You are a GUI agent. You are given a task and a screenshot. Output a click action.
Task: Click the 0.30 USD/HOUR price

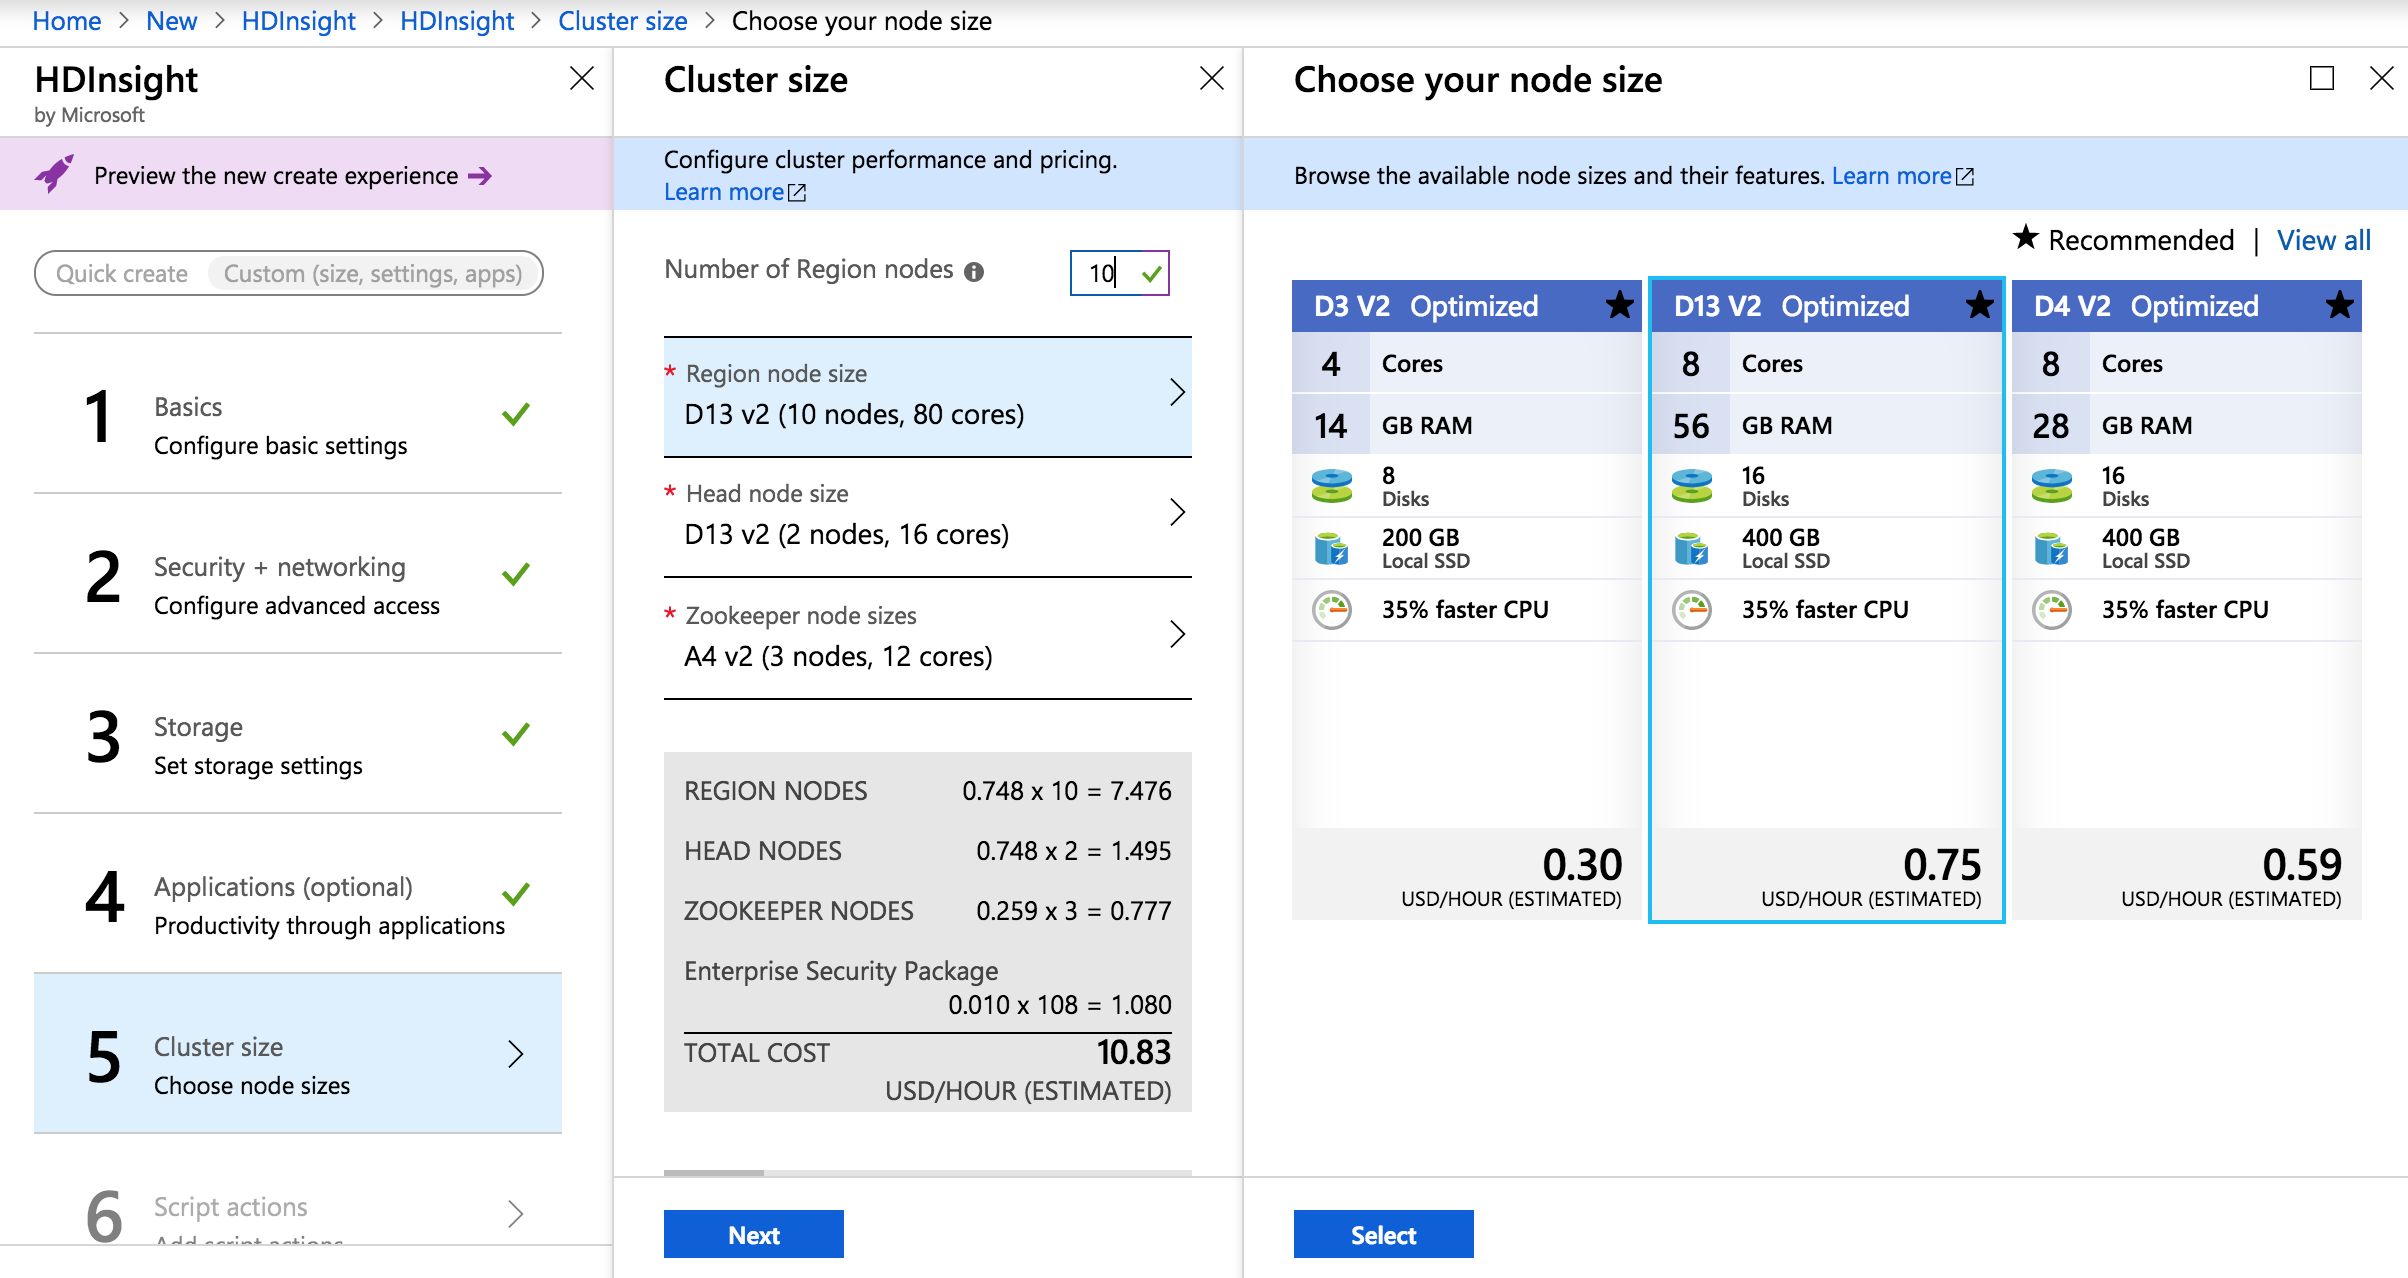coord(1582,864)
